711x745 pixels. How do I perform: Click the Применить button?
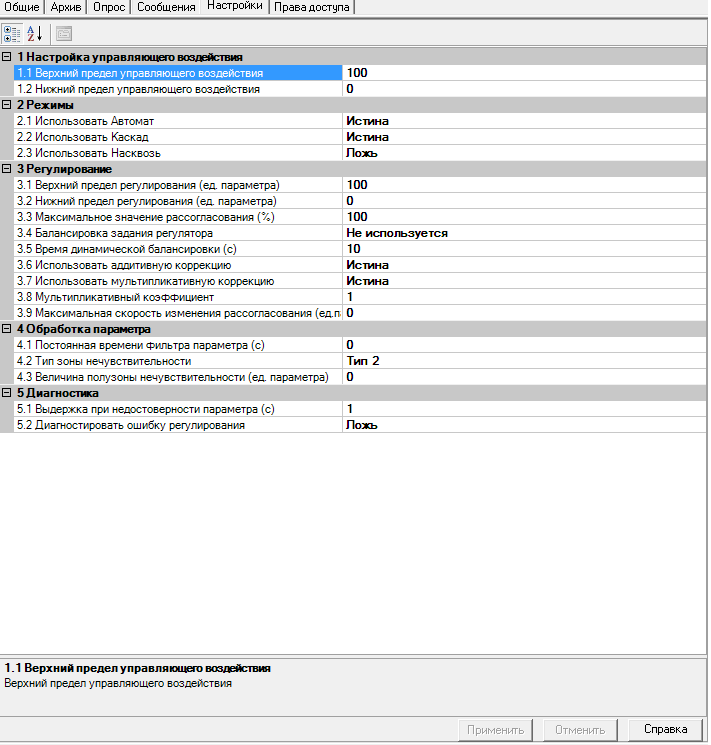click(495, 729)
